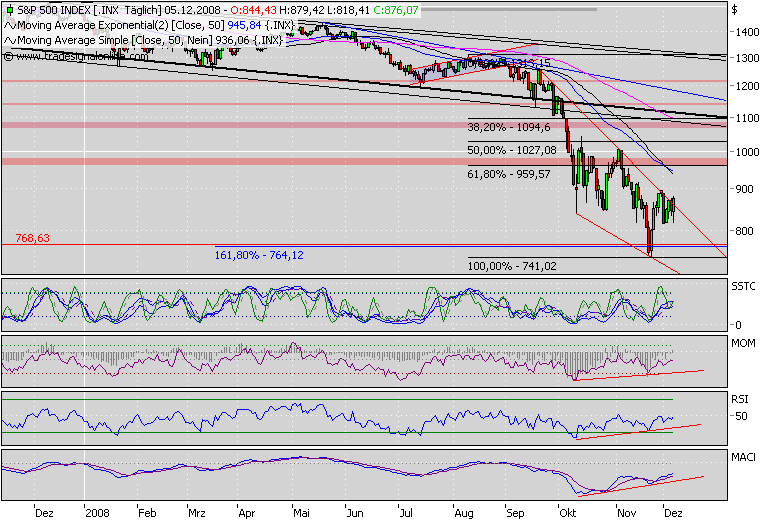Click the 1000 price axis label
Viewport: 769px width, 520px height.
(x=747, y=152)
